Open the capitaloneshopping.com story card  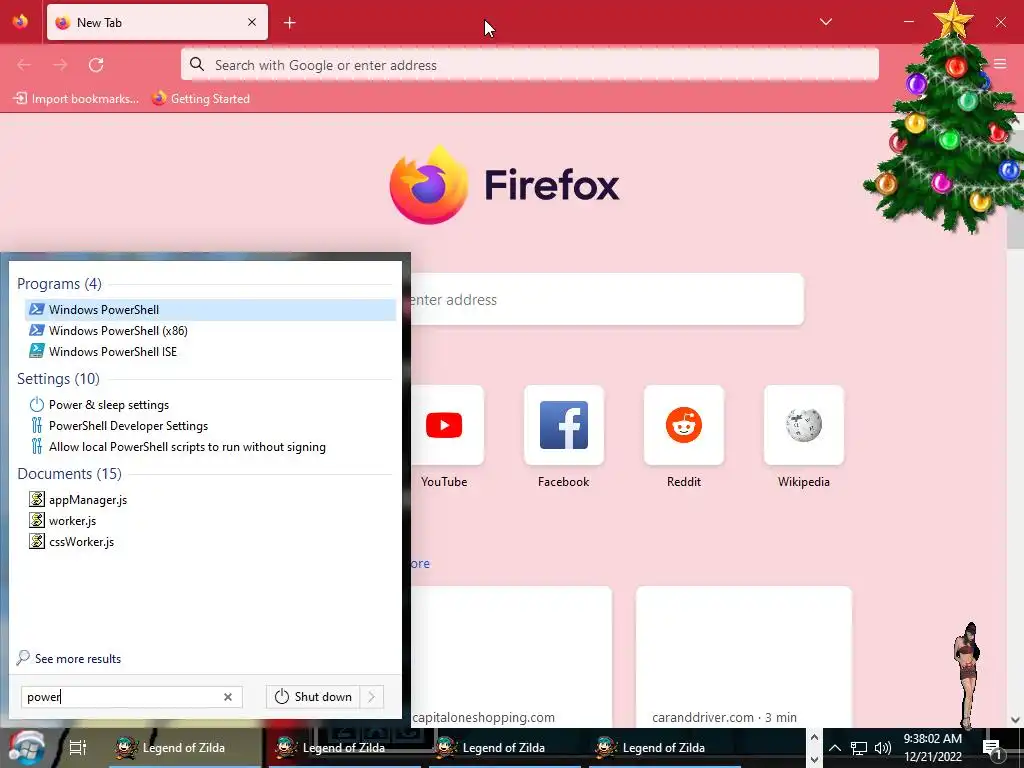[x=511, y=657]
